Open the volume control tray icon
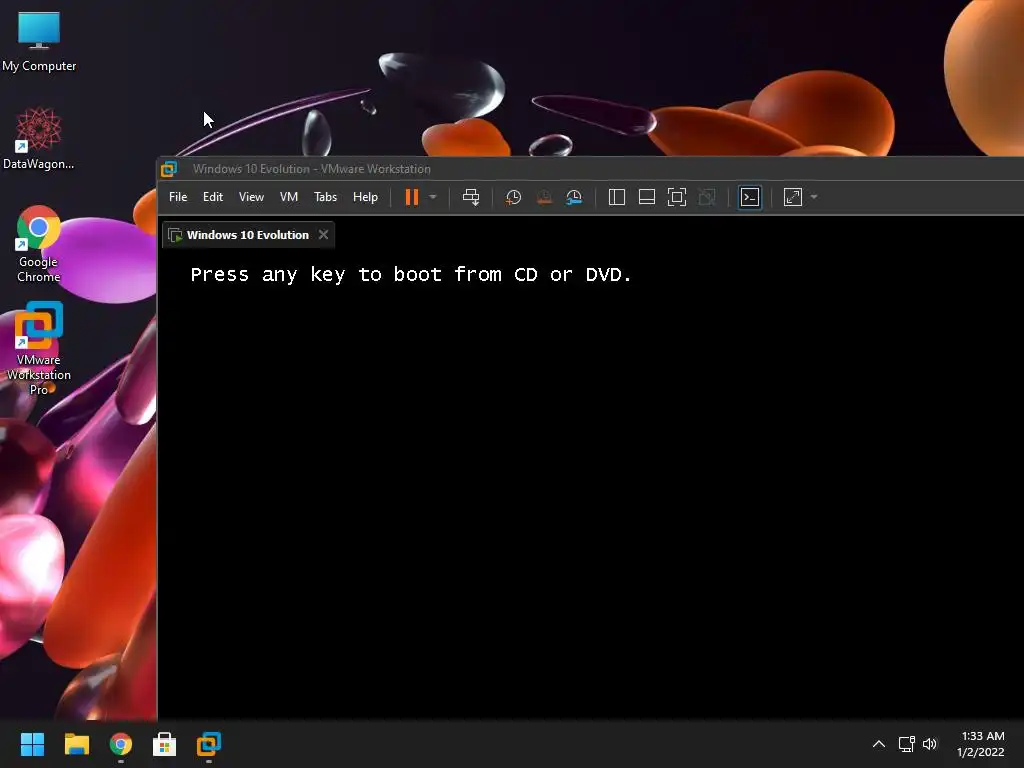This screenshot has height=768, width=1024. (x=930, y=744)
